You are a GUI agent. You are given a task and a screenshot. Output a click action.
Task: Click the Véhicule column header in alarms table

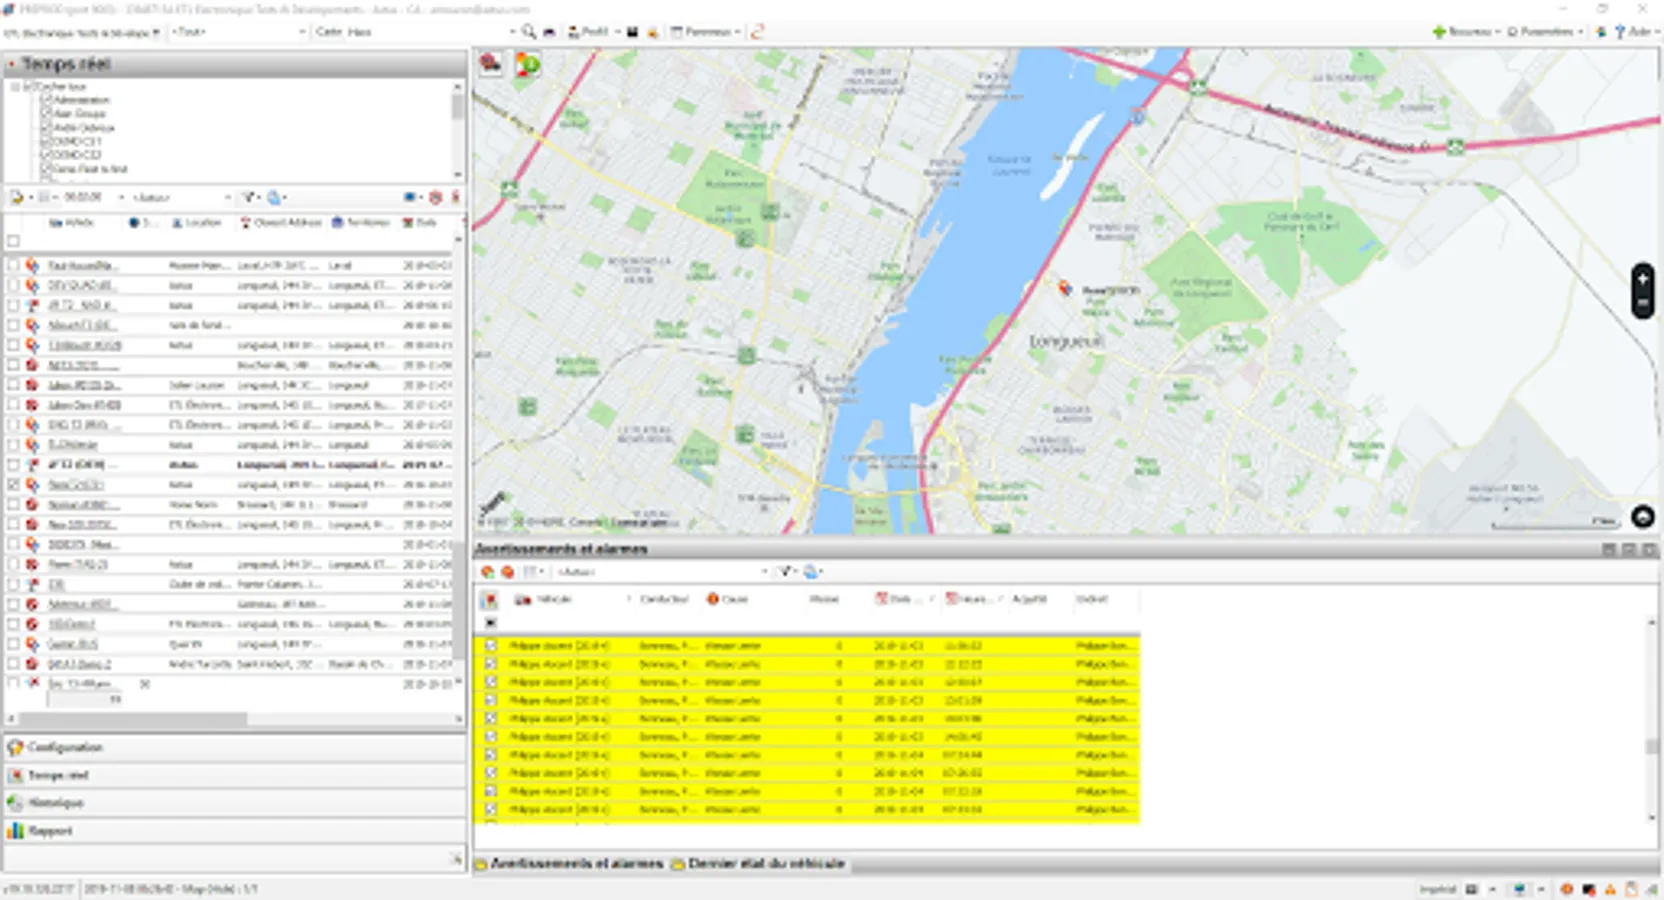553,600
